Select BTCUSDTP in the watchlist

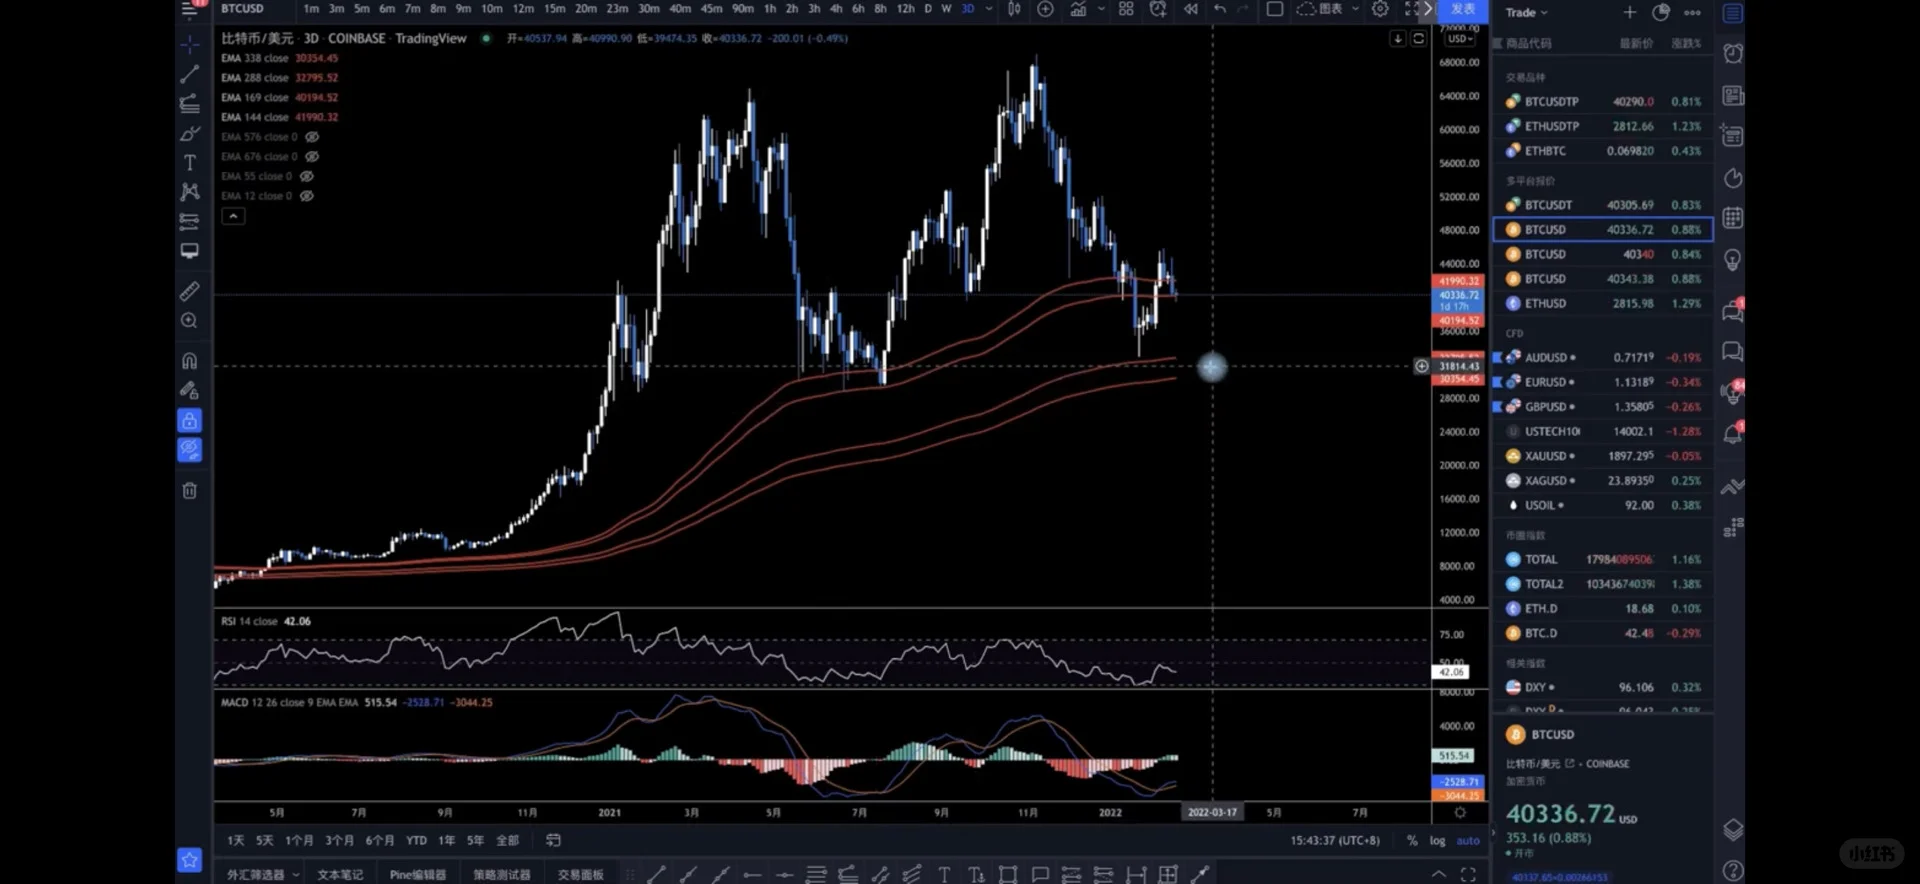(x=1603, y=102)
